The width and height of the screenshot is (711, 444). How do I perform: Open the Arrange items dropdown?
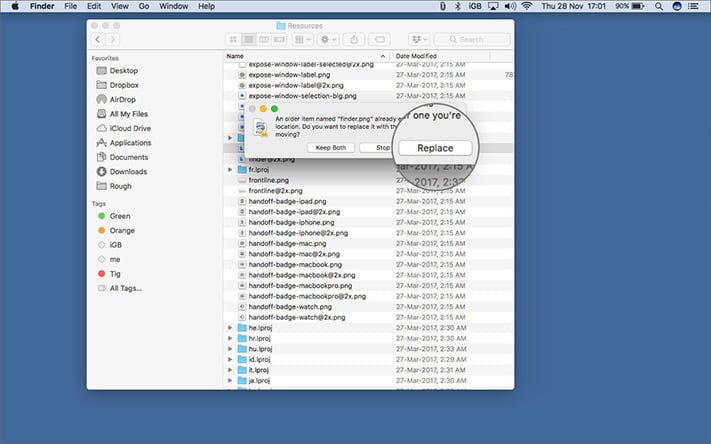point(302,40)
